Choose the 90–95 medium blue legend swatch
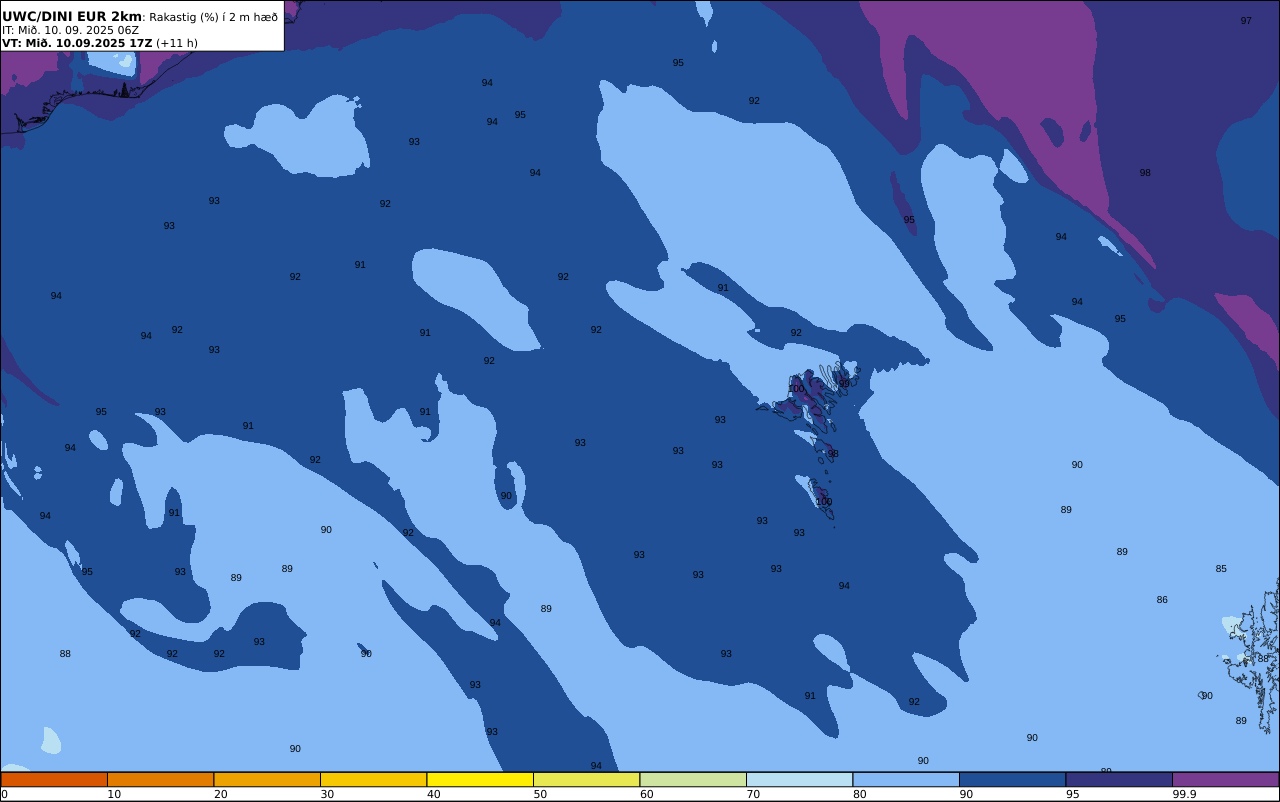Viewport: 1280px width, 802px height. point(1012,779)
